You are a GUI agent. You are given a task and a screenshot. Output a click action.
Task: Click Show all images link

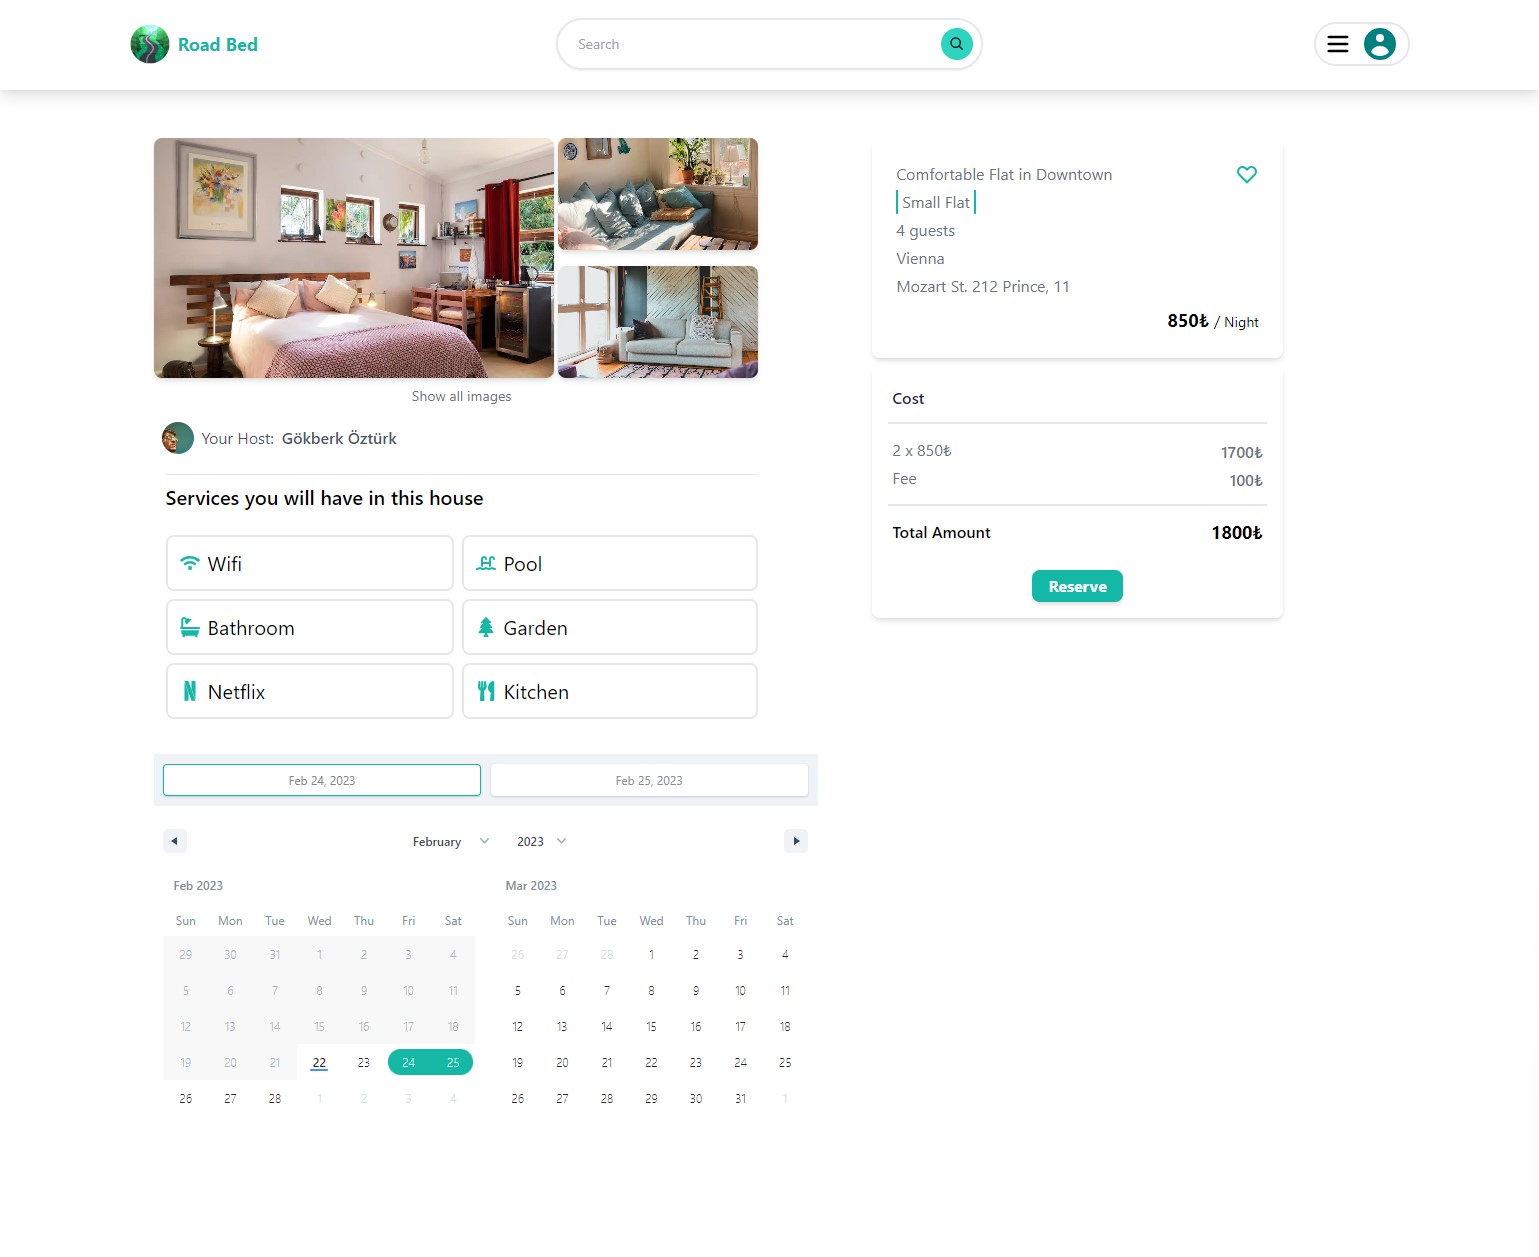coord(461,396)
